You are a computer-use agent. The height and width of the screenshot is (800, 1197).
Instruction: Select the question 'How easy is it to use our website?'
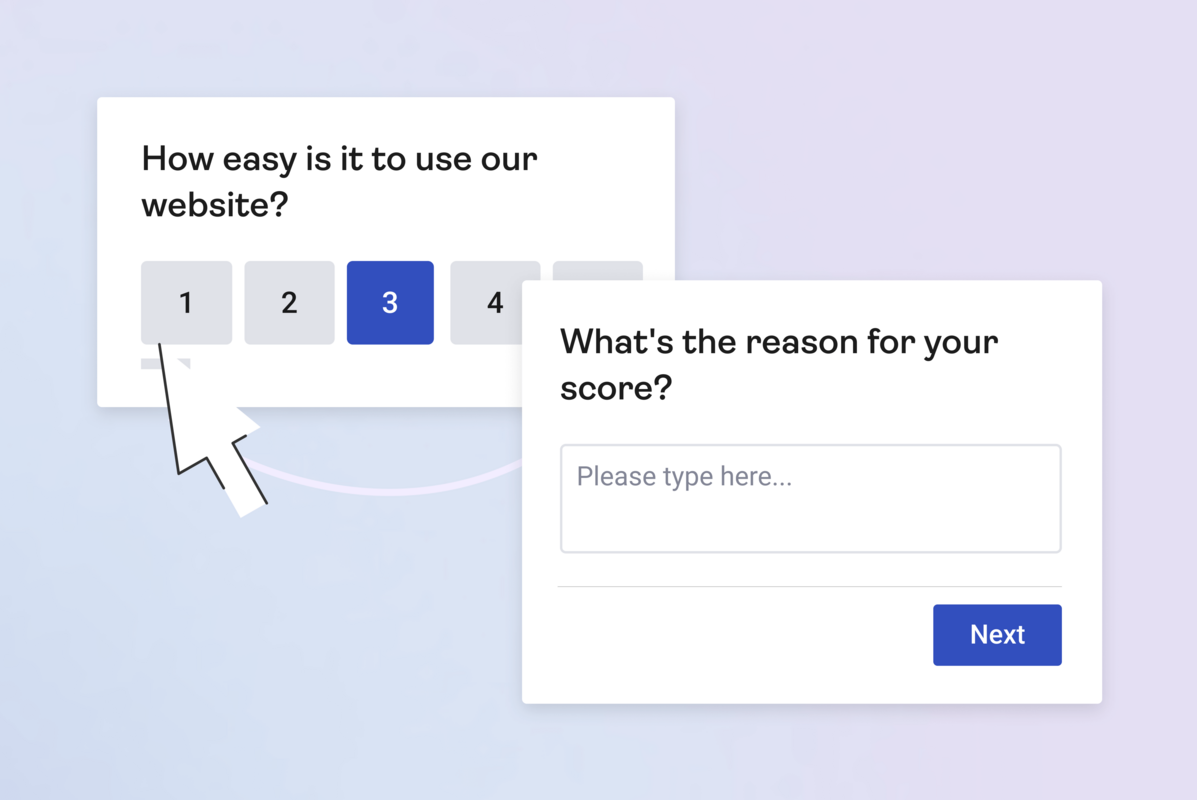[x=339, y=180]
